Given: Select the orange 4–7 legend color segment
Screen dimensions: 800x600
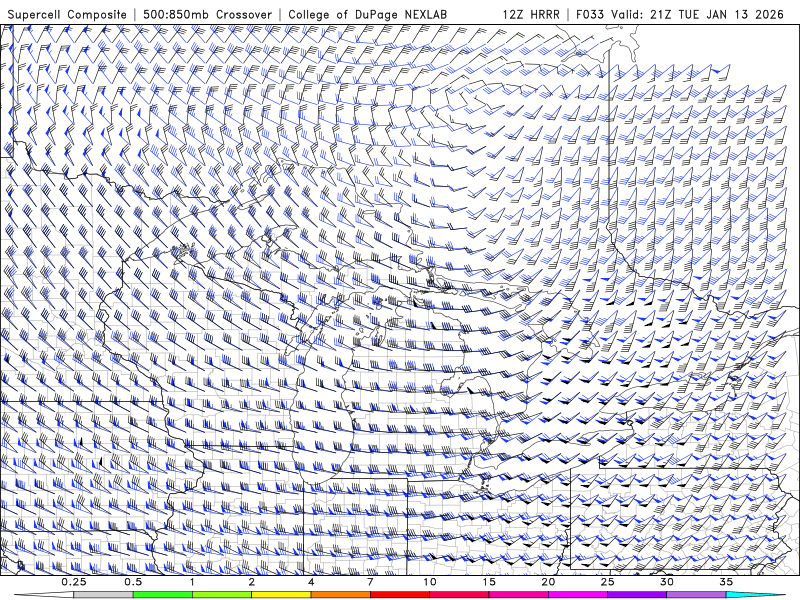Looking at the screenshot, I should tap(340, 595).
